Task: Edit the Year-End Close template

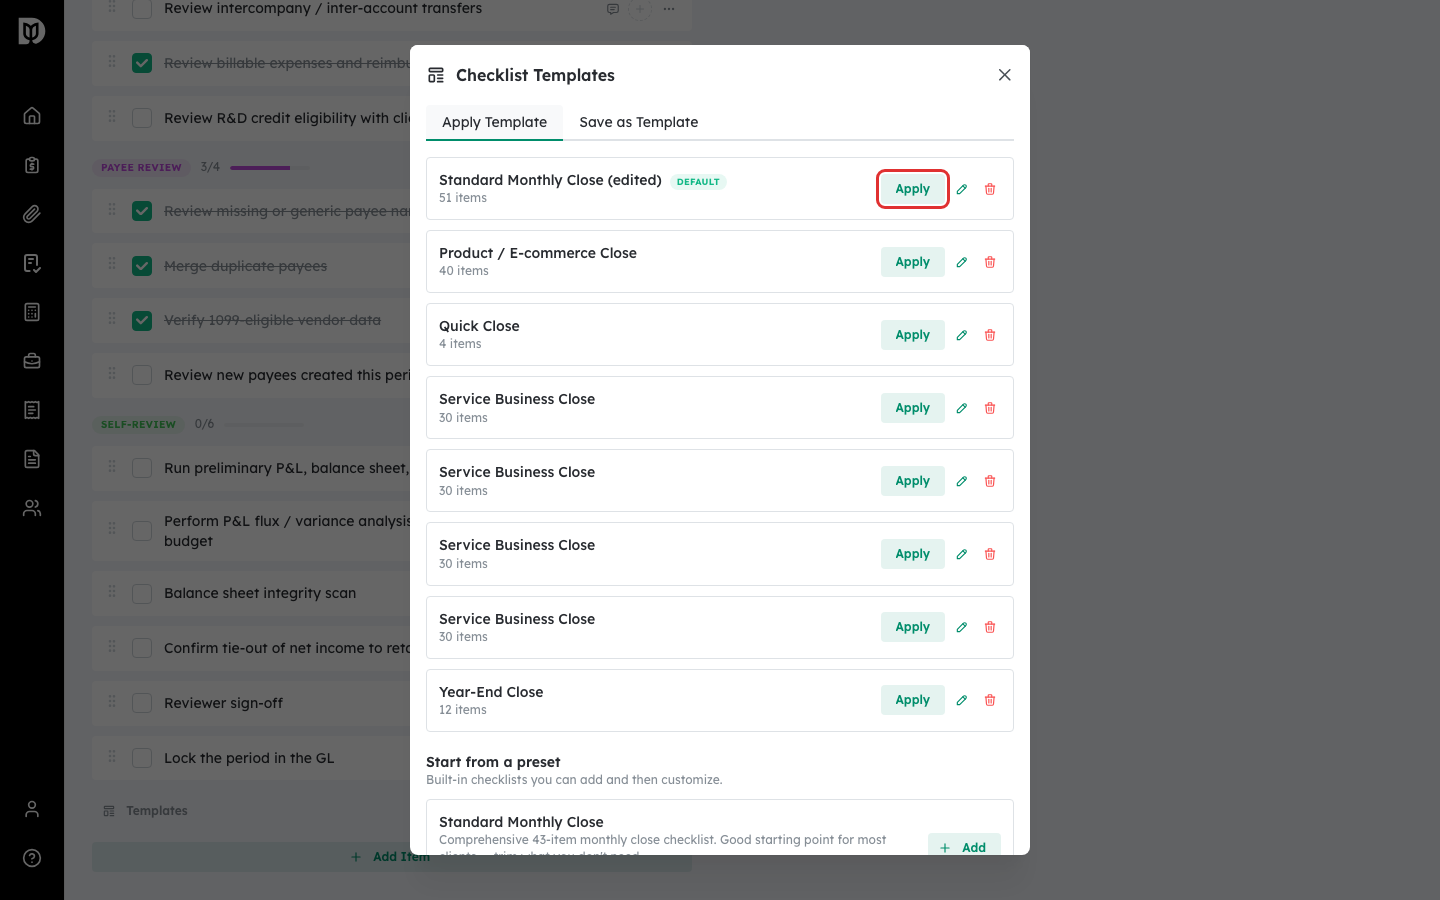Action: pyautogui.click(x=962, y=700)
